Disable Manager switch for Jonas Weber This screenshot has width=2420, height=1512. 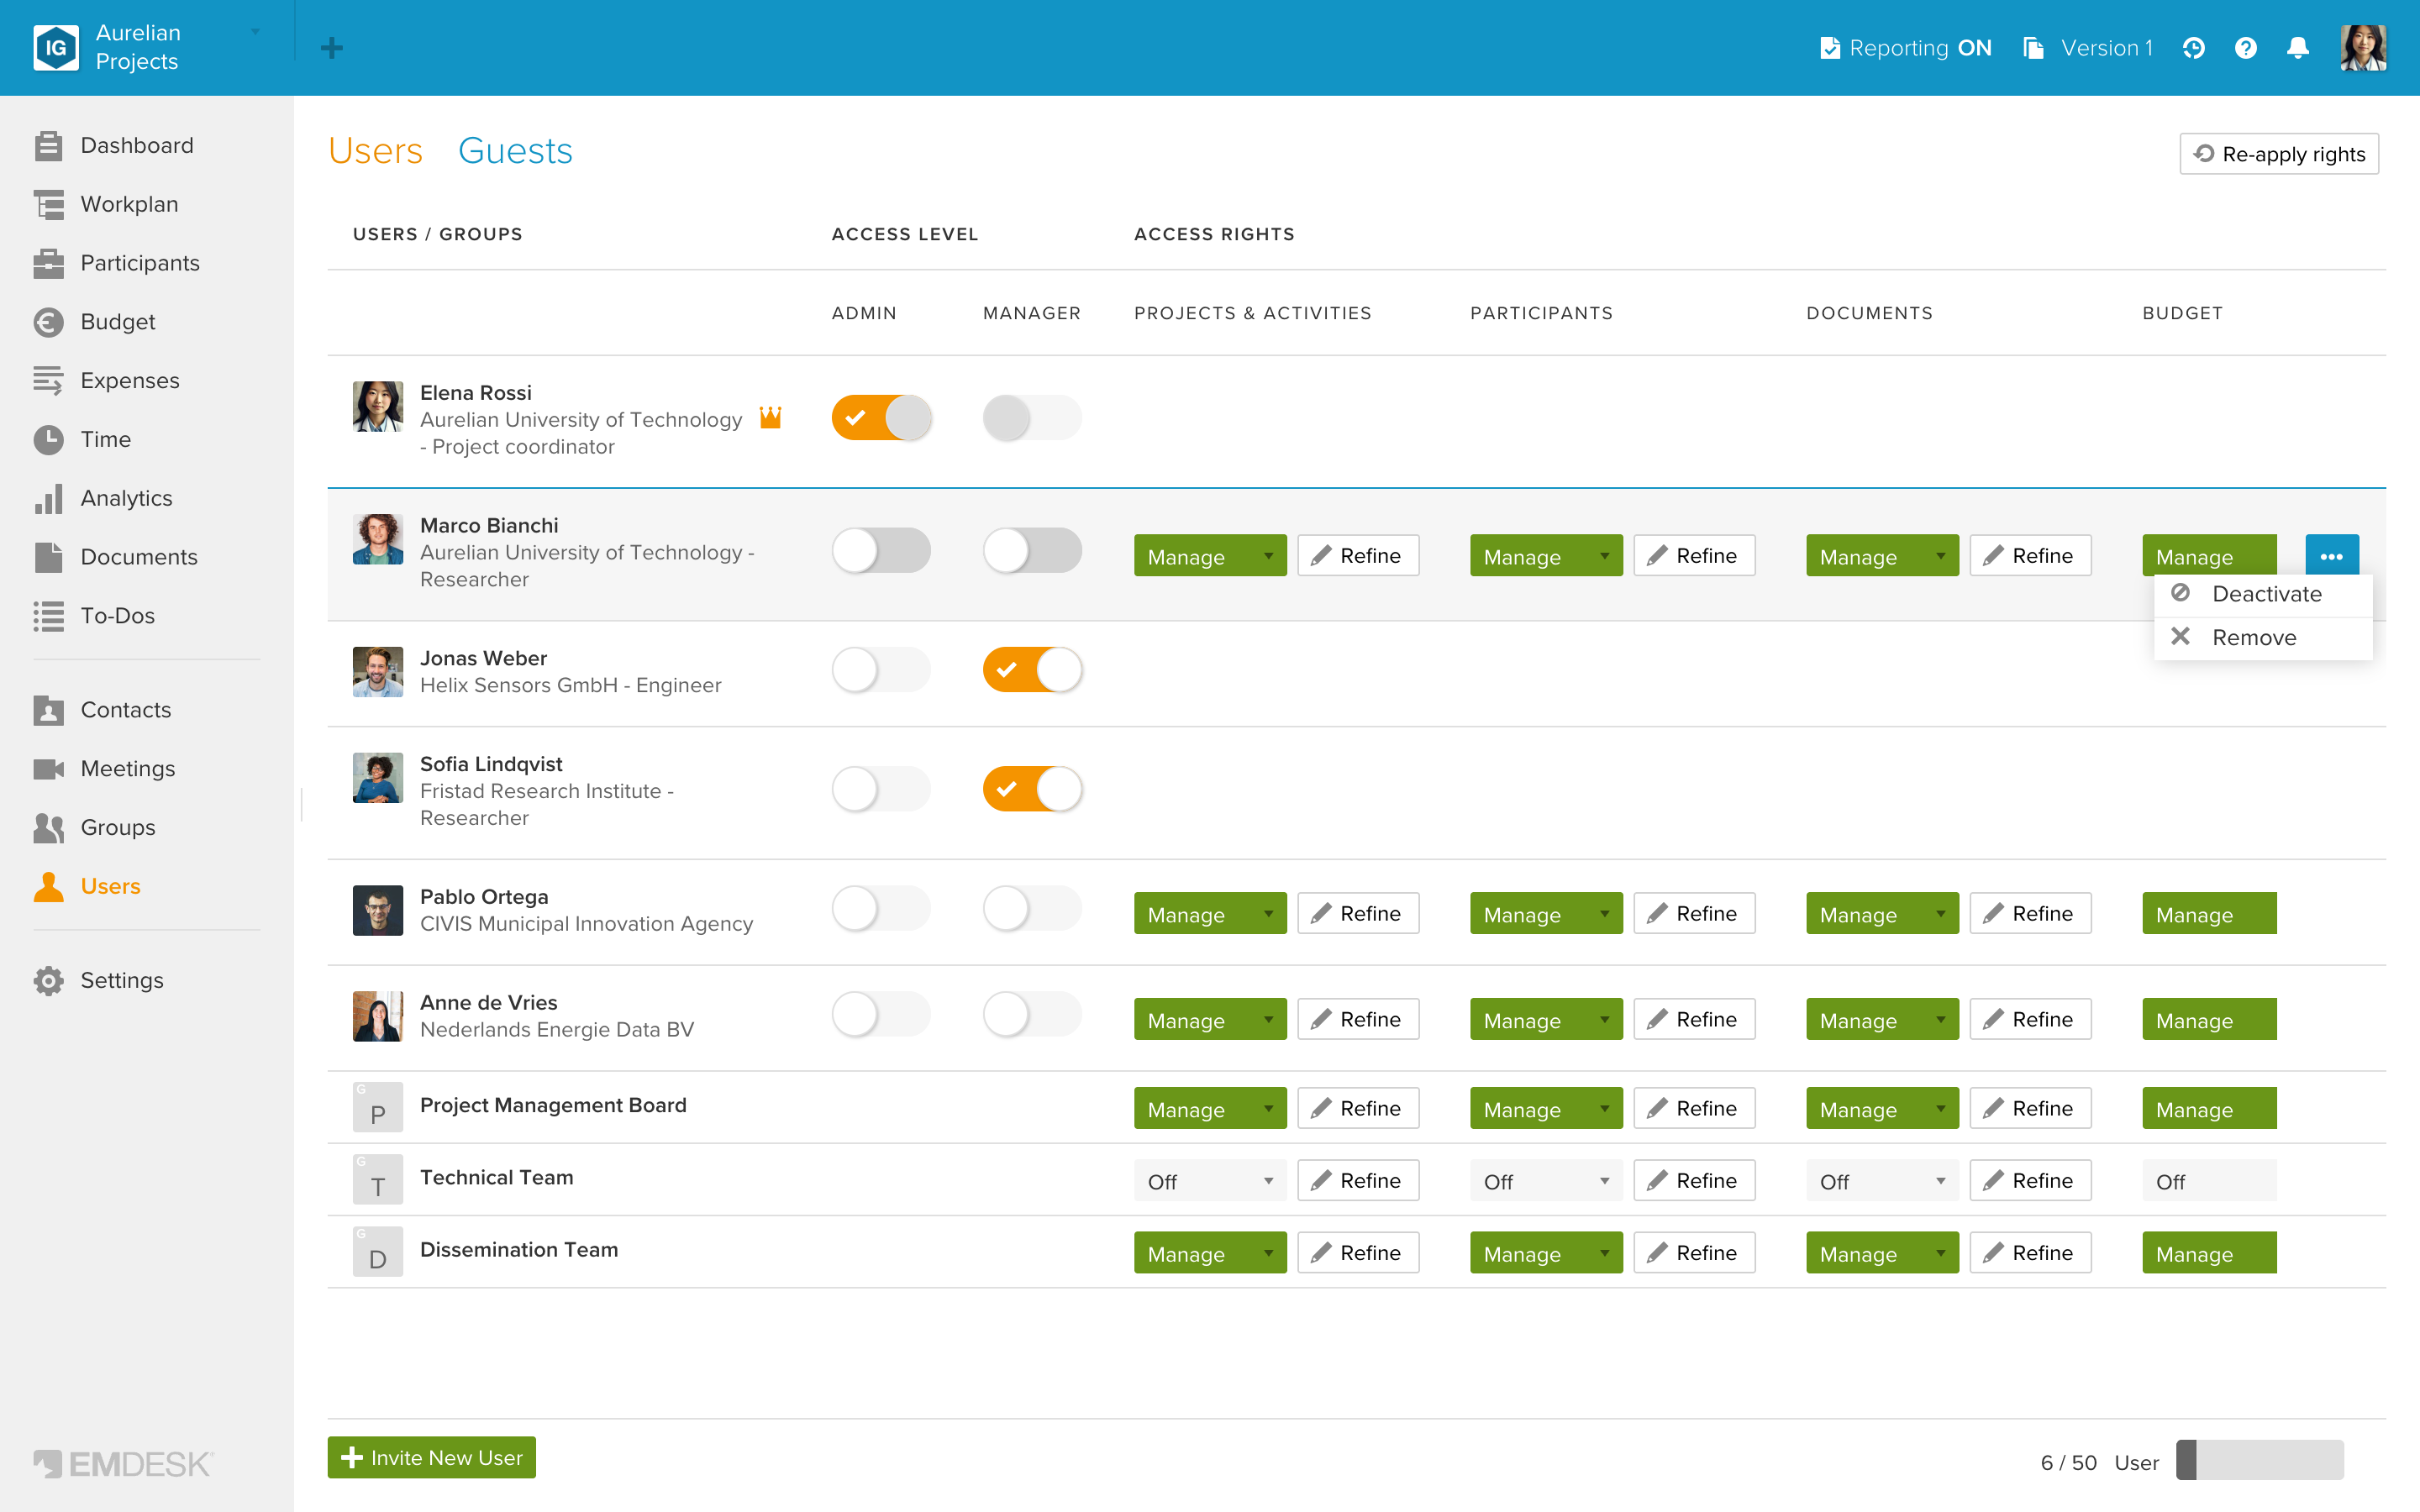point(1032,670)
